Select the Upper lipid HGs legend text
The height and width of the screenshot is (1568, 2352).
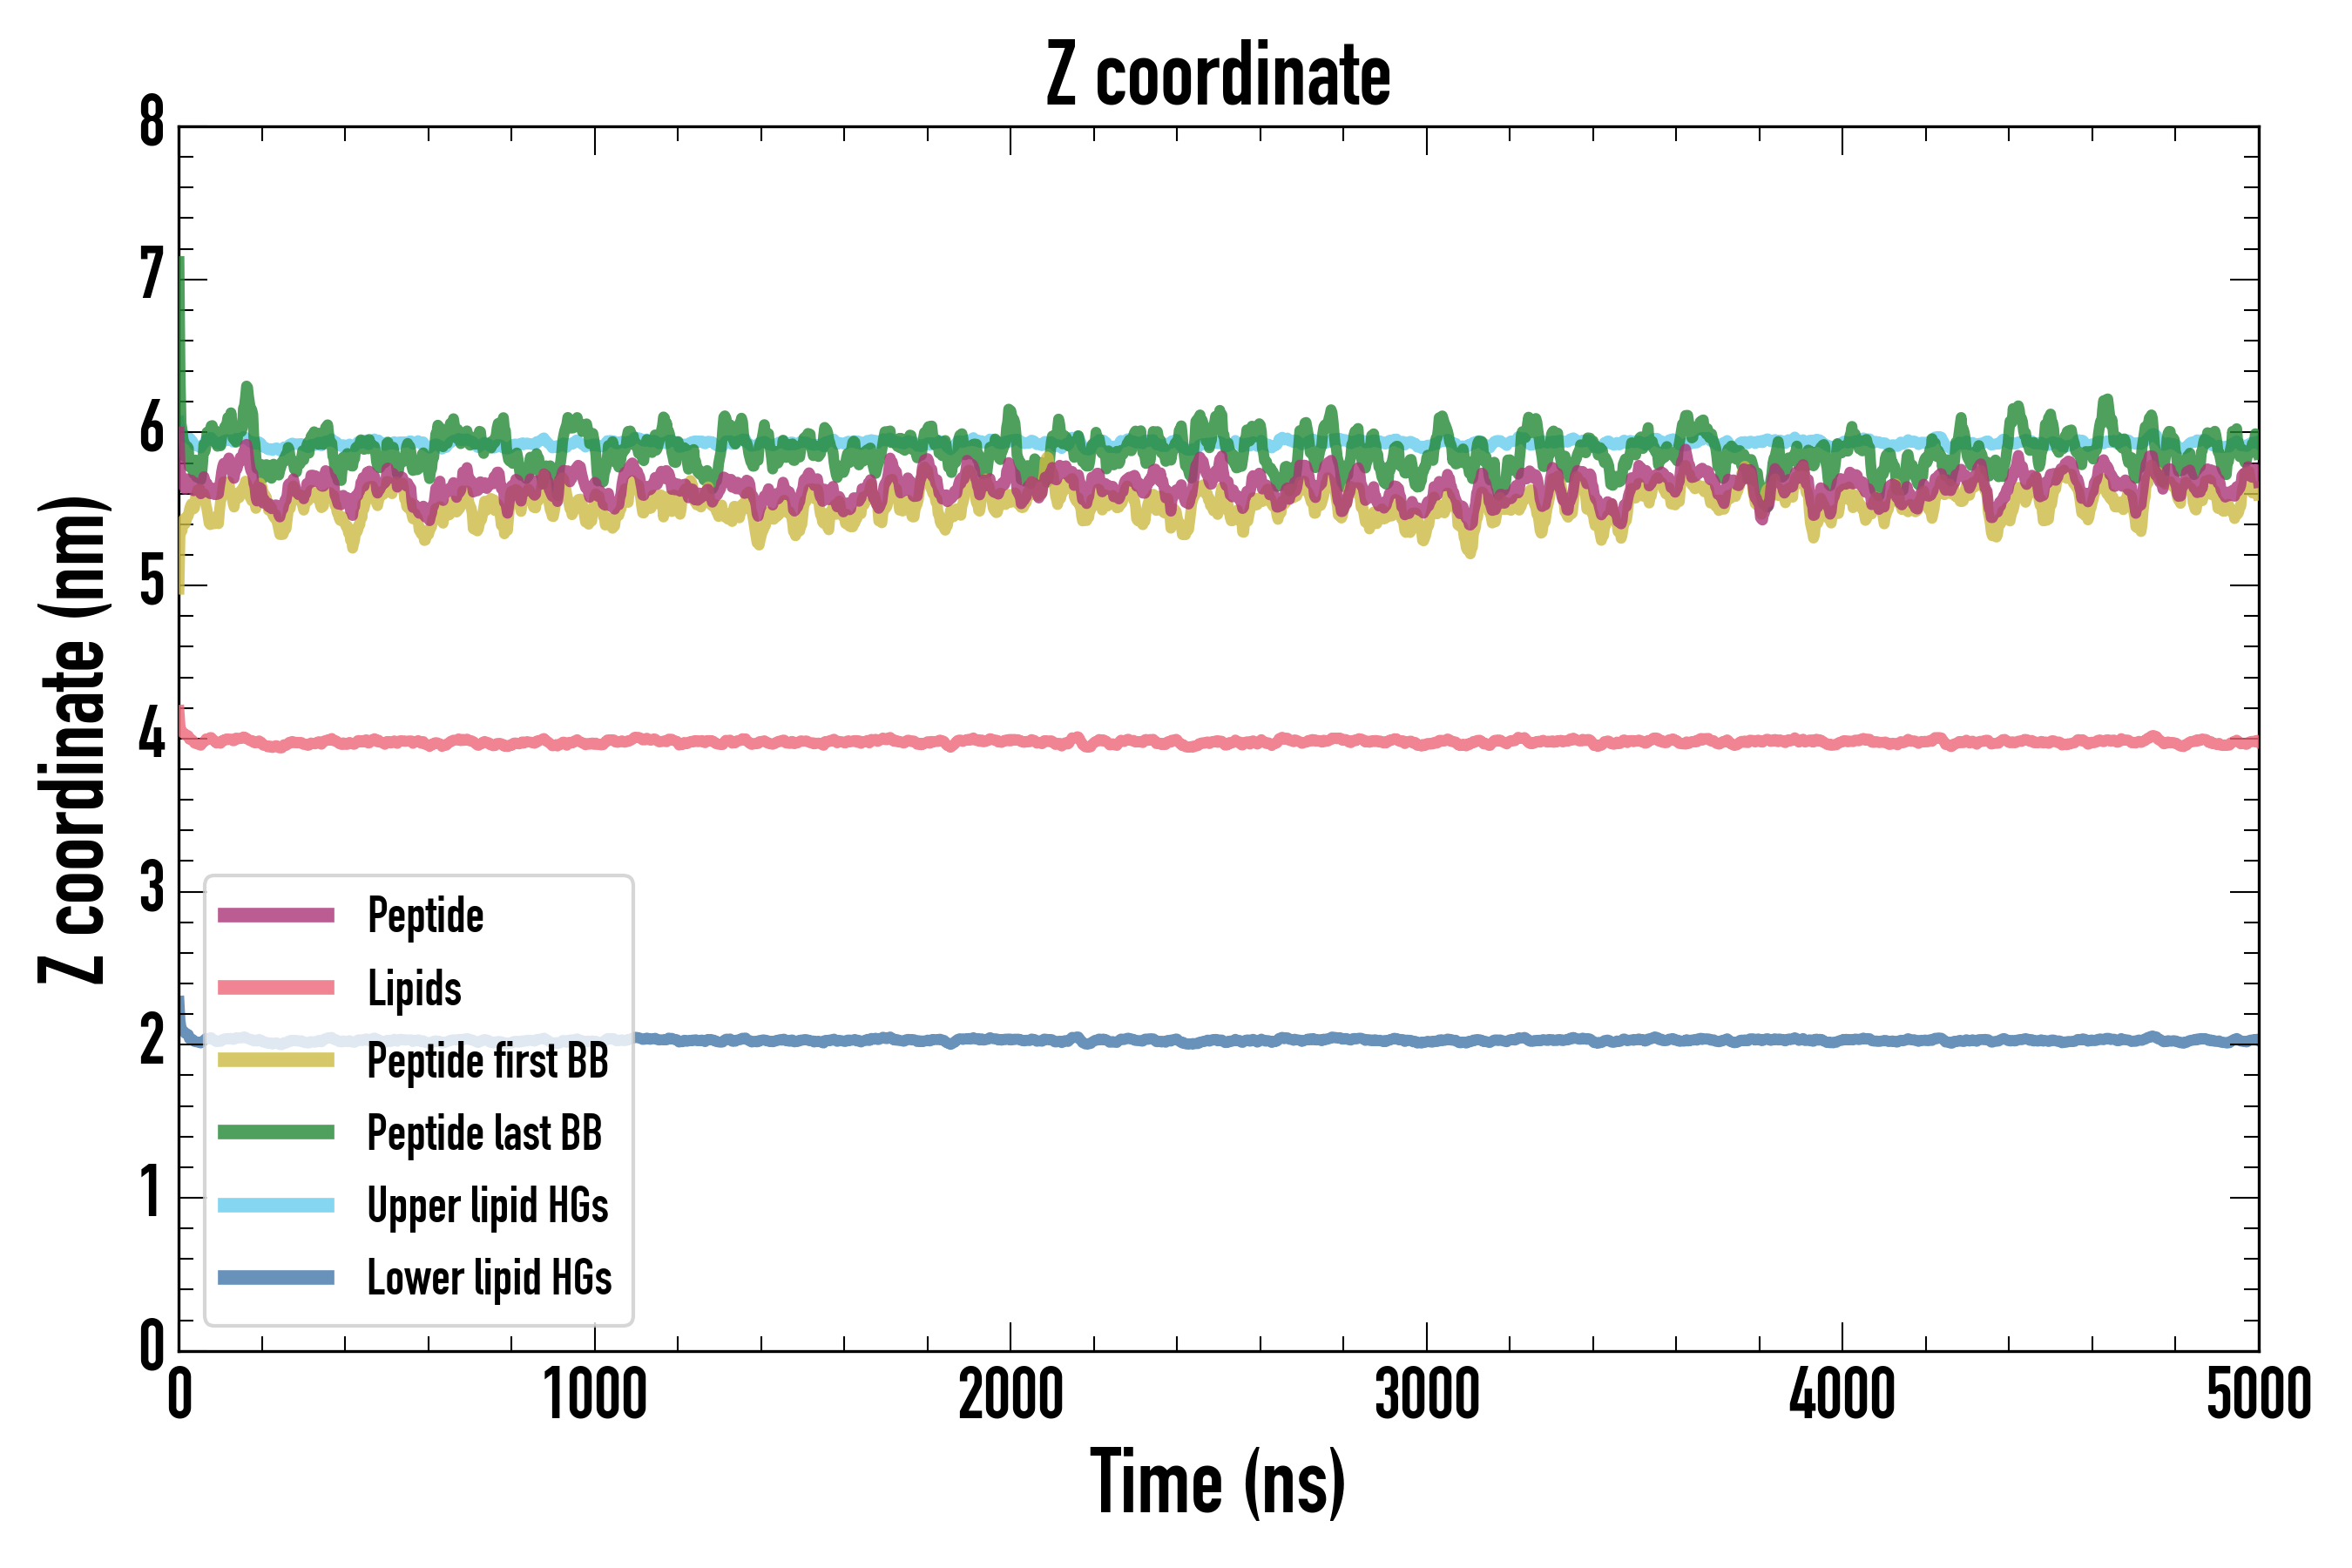point(488,1205)
